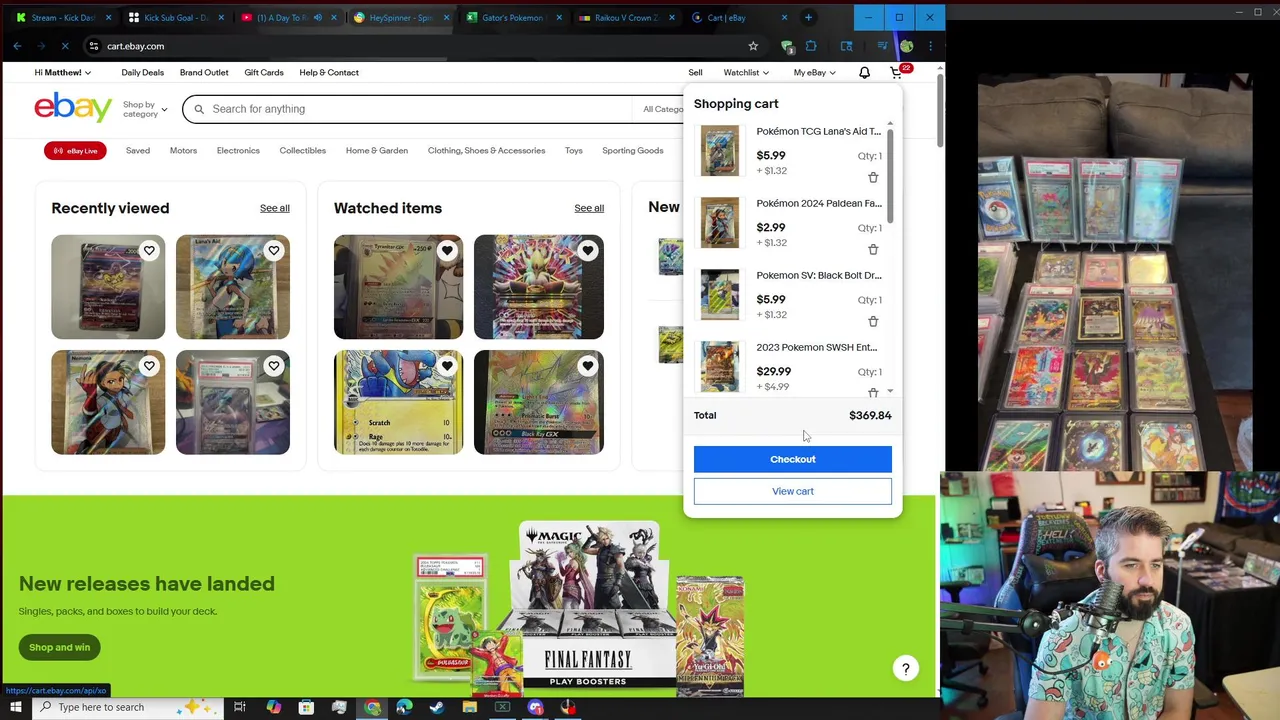Mute the A Day To Remember tab audio

[317, 17]
